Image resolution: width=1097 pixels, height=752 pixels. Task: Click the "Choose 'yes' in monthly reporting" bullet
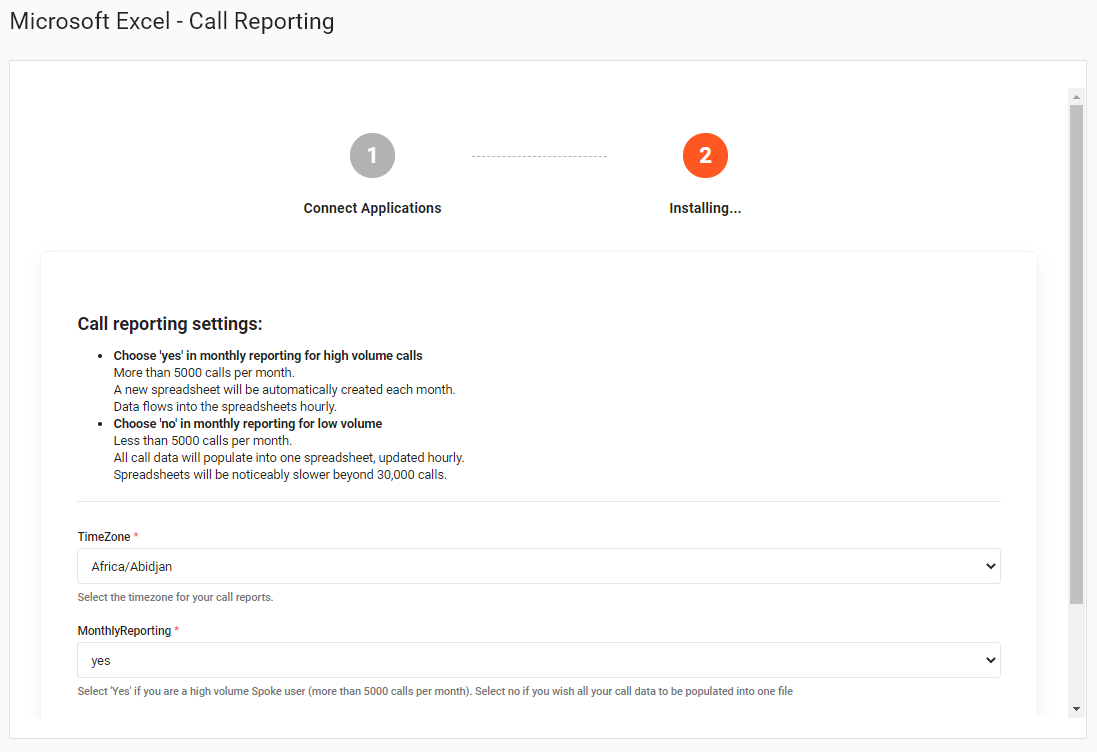268,355
